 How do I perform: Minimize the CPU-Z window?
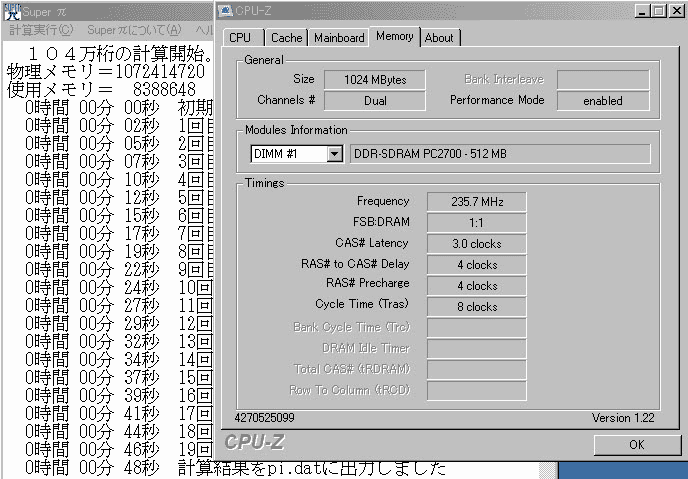[640, 10]
